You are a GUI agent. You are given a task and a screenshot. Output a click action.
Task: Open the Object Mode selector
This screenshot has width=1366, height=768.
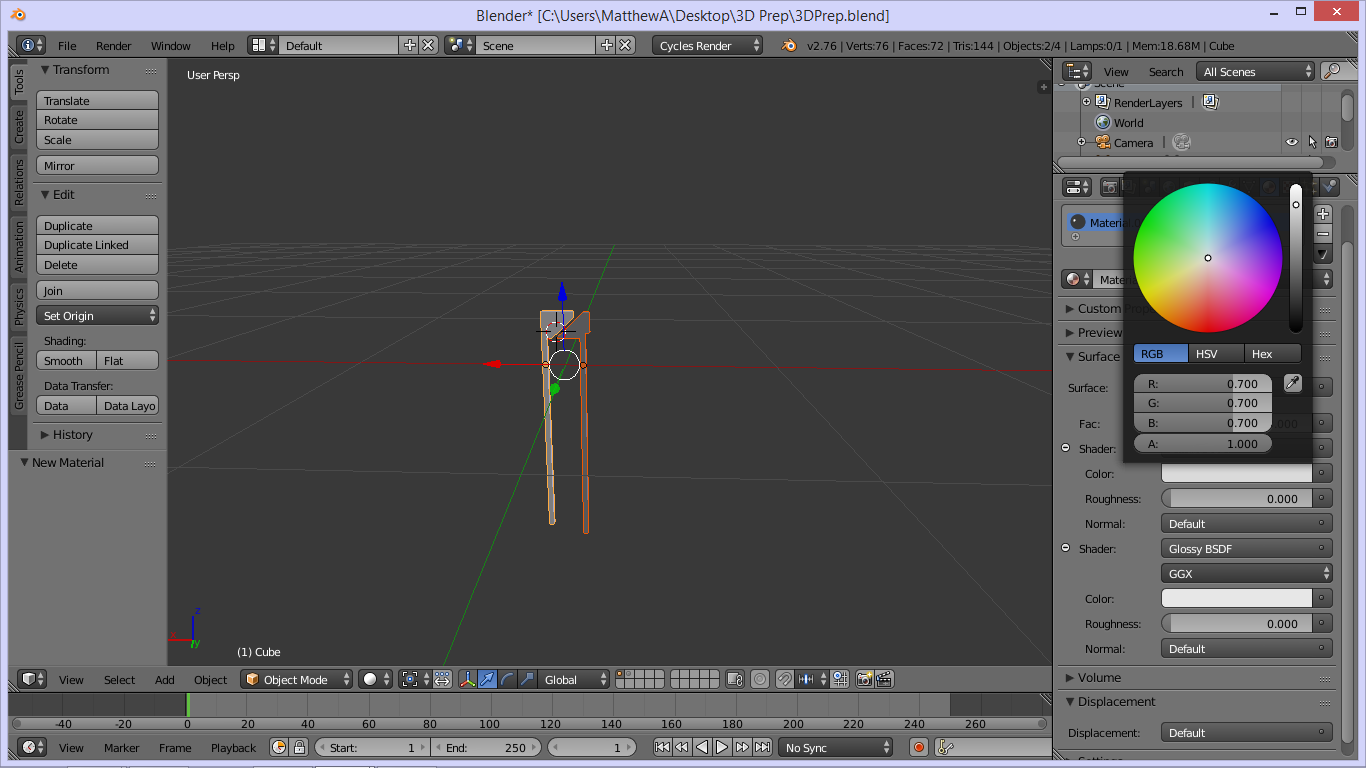pos(297,679)
